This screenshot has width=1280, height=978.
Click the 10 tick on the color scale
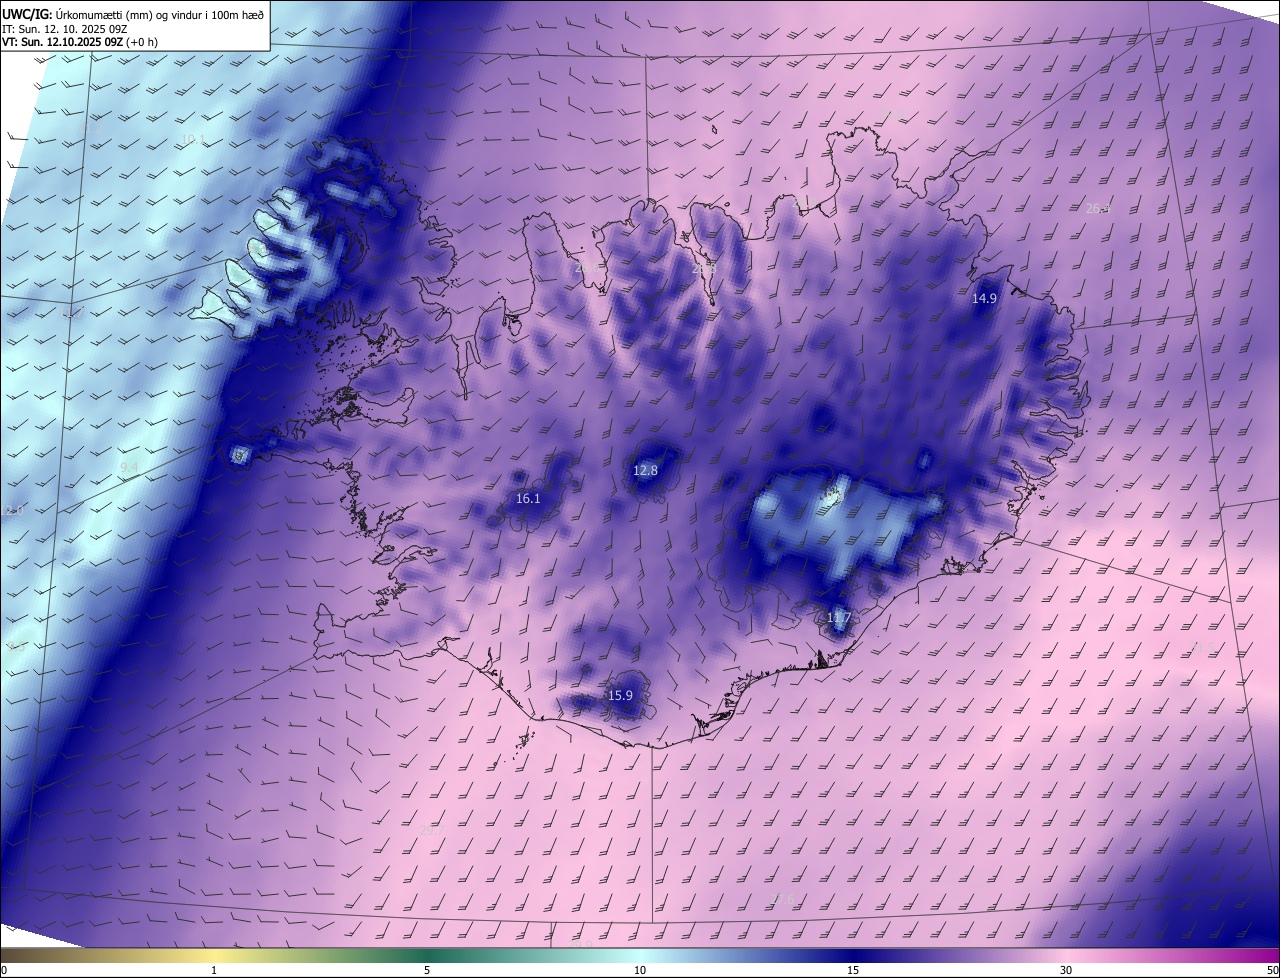pyautogui.click(x=640, y=970)
